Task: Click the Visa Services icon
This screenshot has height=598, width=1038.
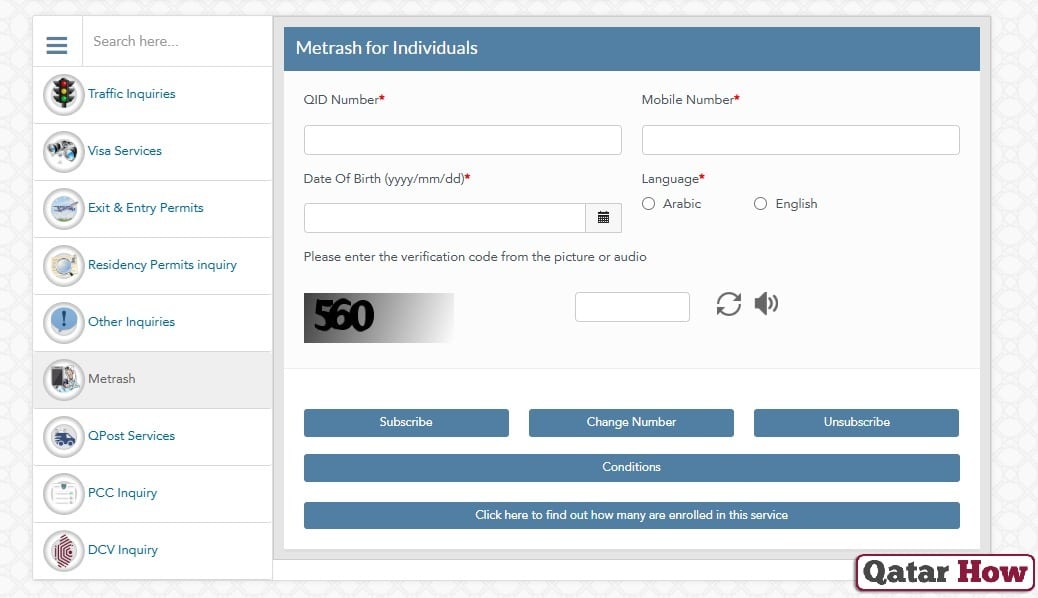Action: 64,151
